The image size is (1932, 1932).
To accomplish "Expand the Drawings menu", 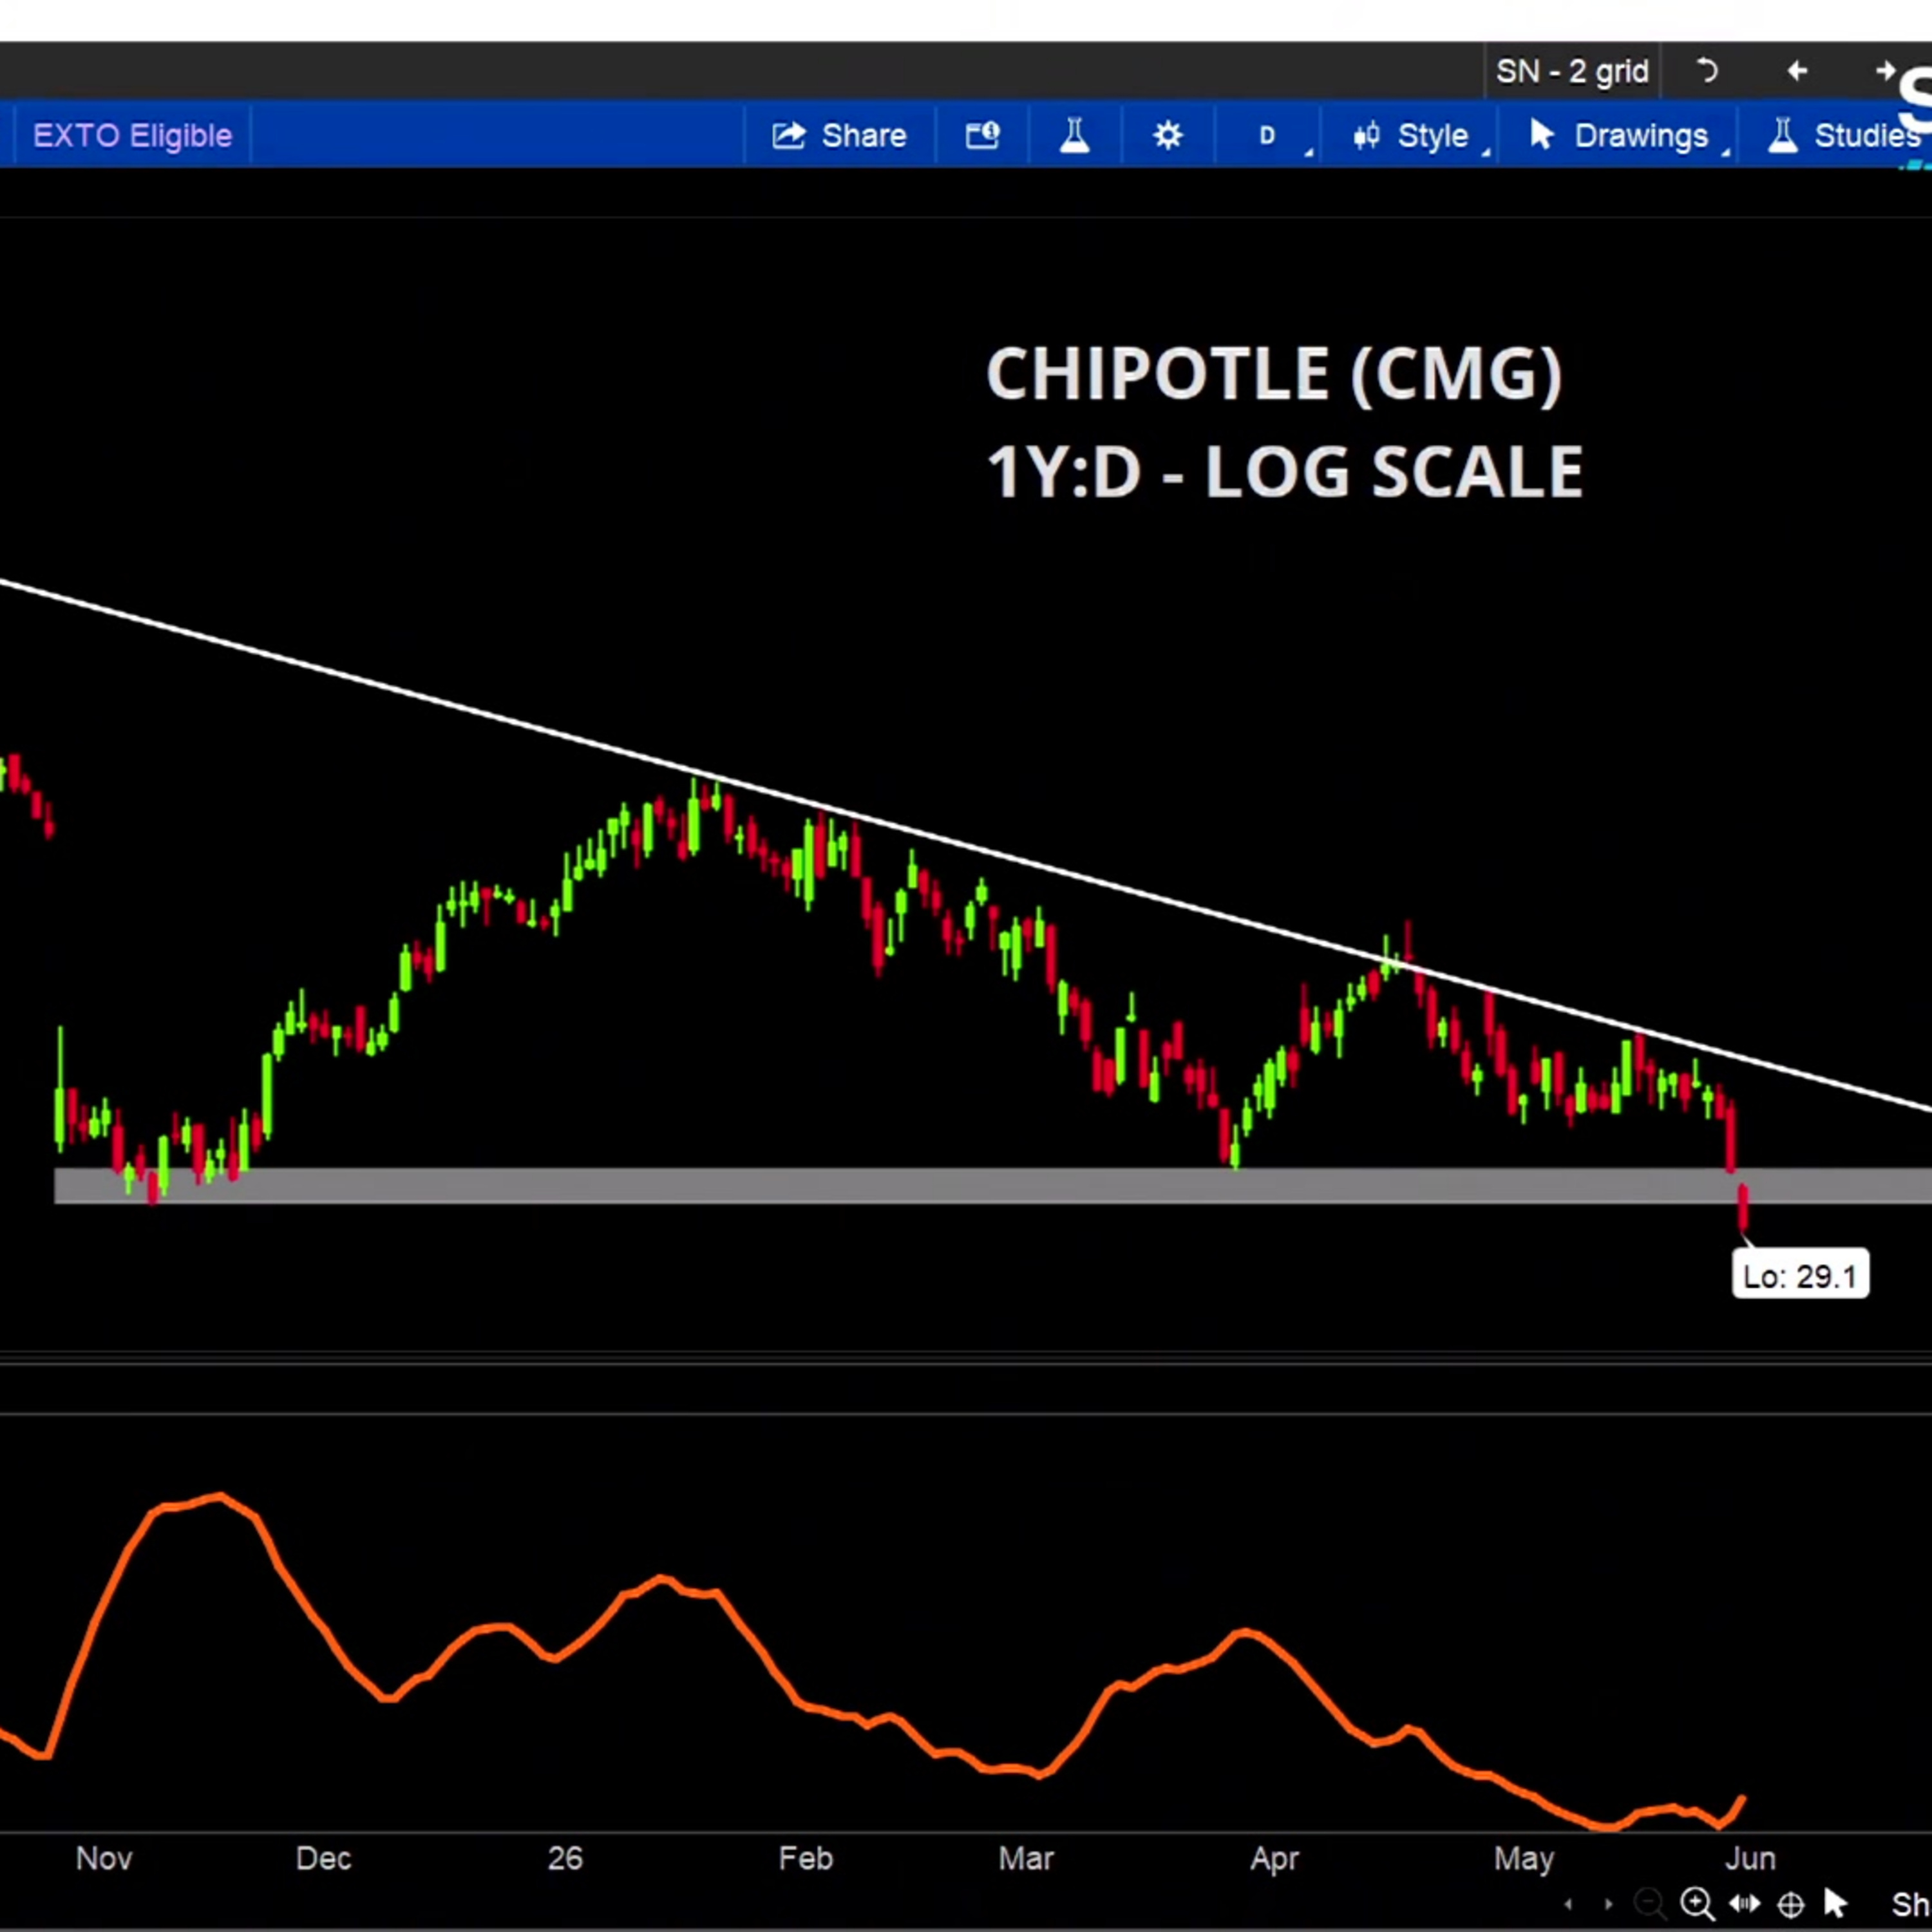I will pos(1620,135).
